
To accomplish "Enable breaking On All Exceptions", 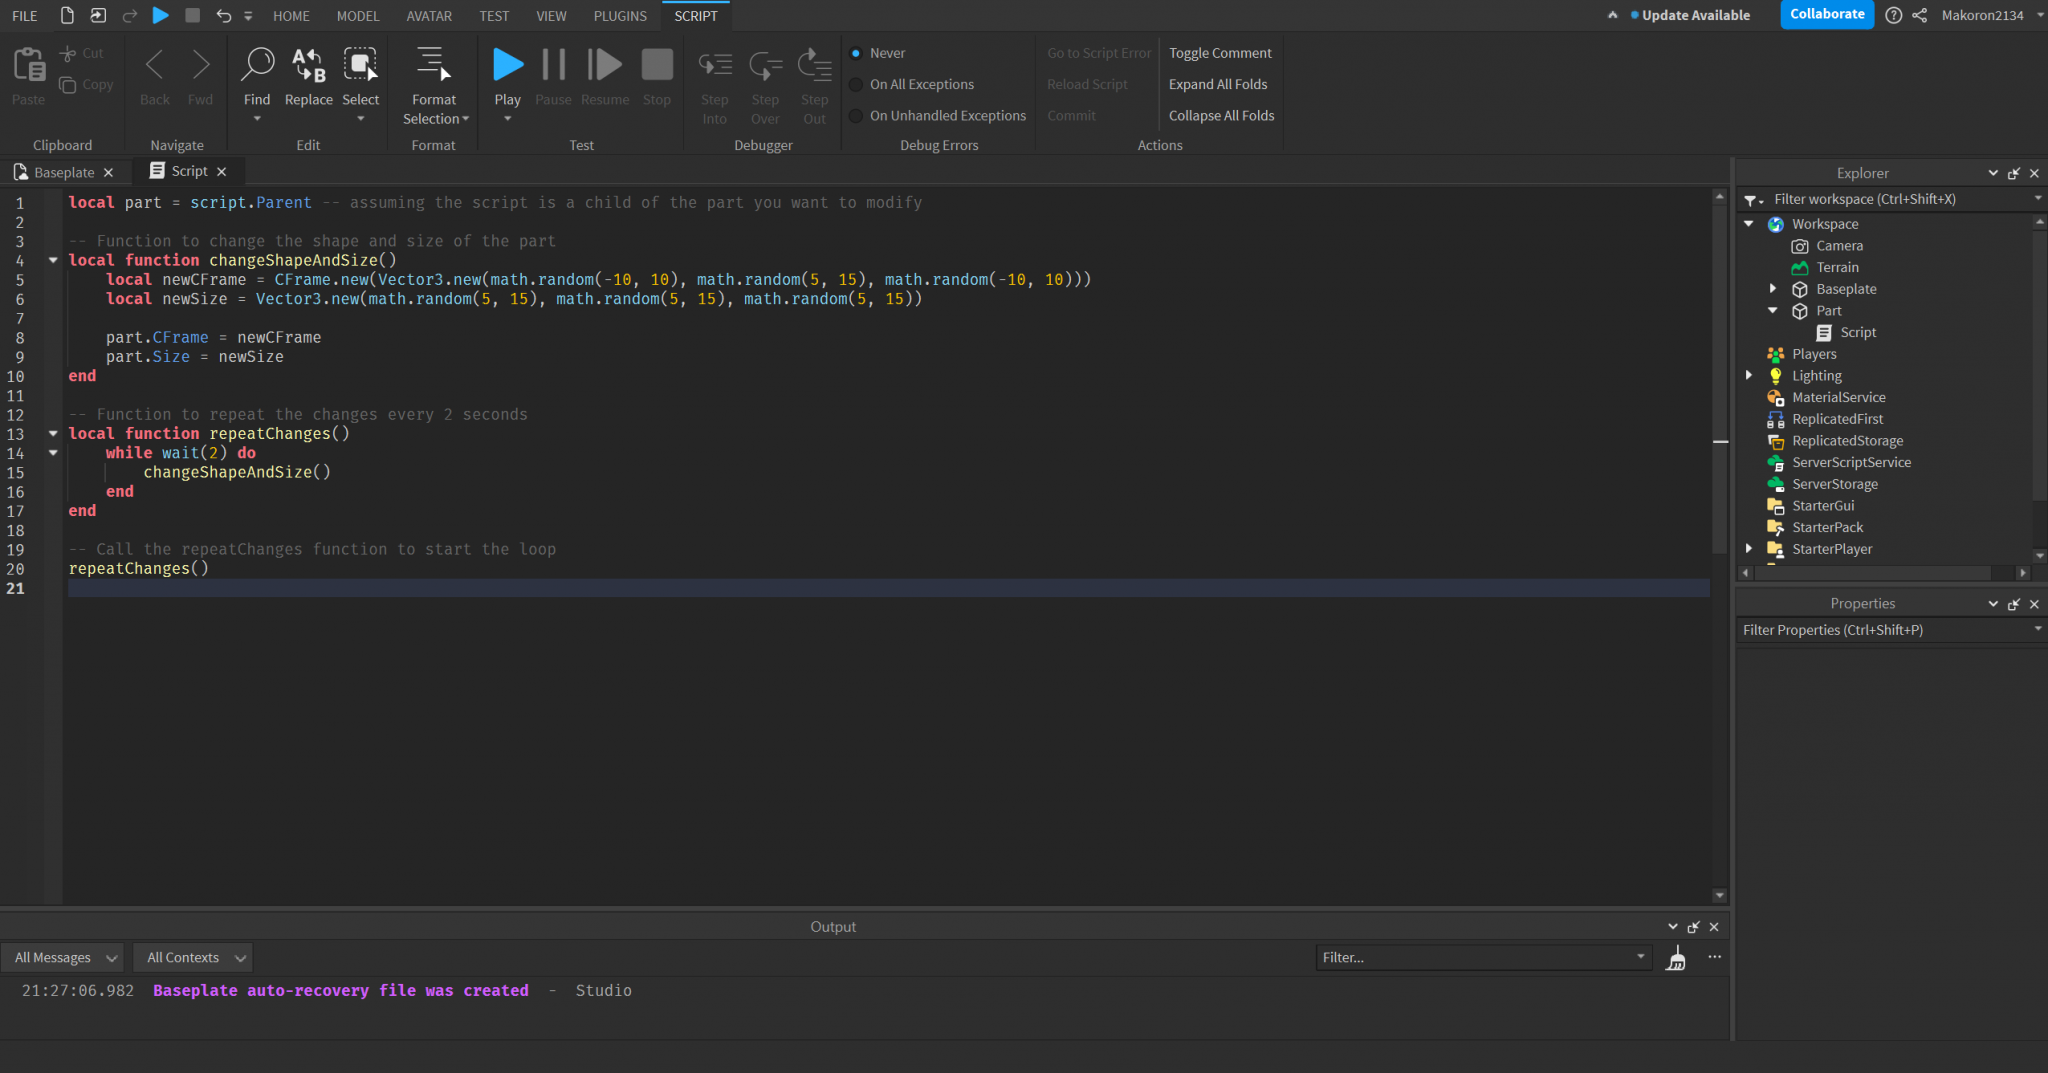I will 856,84.
